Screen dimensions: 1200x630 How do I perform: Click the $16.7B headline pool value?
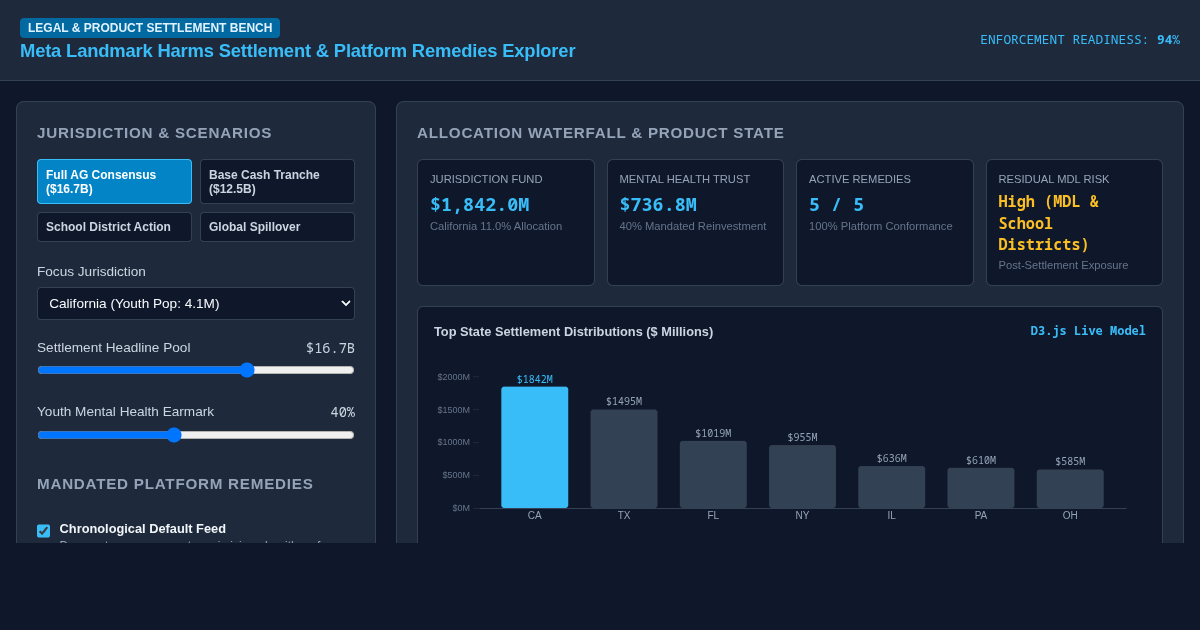(330, 348)
